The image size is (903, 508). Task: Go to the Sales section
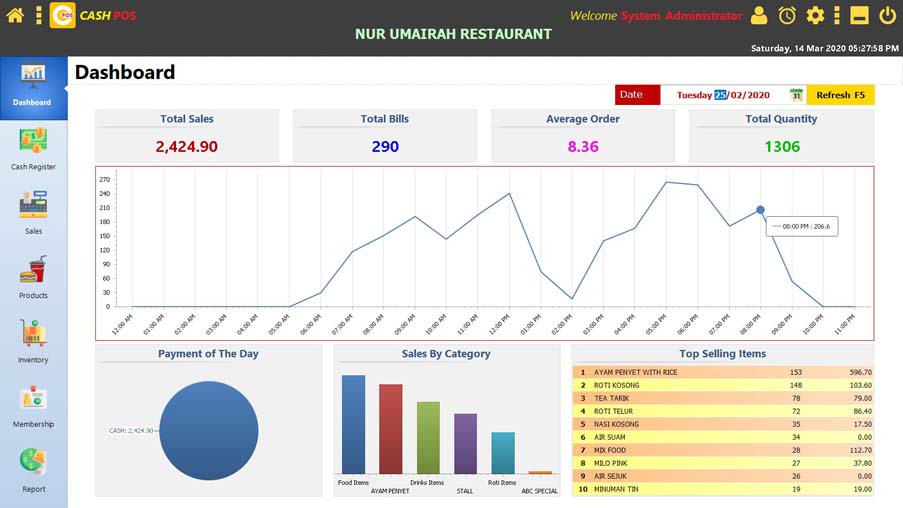(x=33, y=214)
